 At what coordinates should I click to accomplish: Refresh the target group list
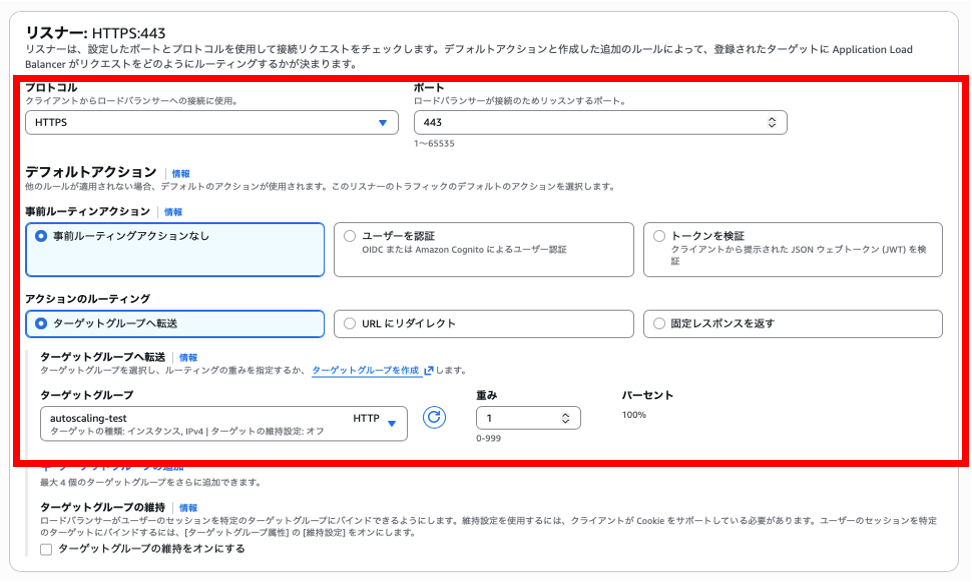(435, 417)
